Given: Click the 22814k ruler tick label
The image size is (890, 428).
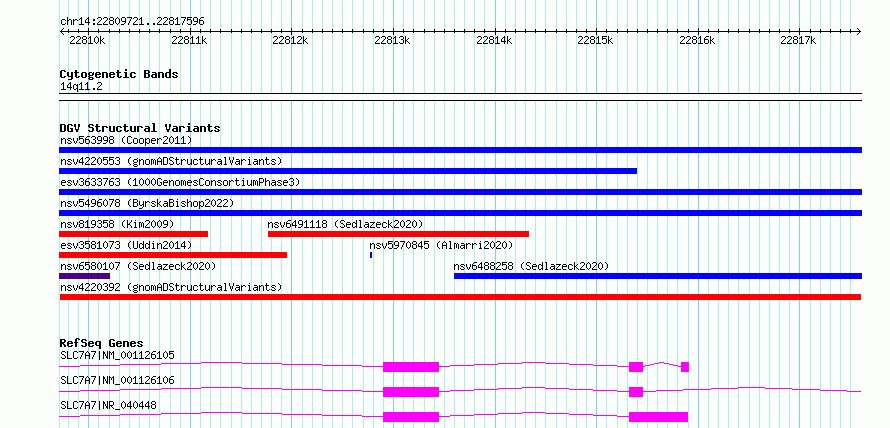Looking at the screenshot, I should click(x=494, y=40).
